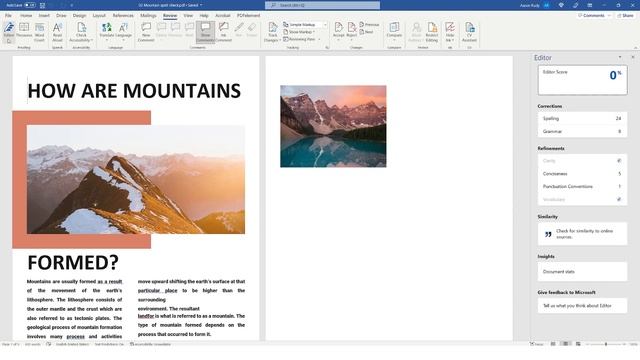640x360 pixels.
Task: Switch to the References tab
Action: pos(123,16)
